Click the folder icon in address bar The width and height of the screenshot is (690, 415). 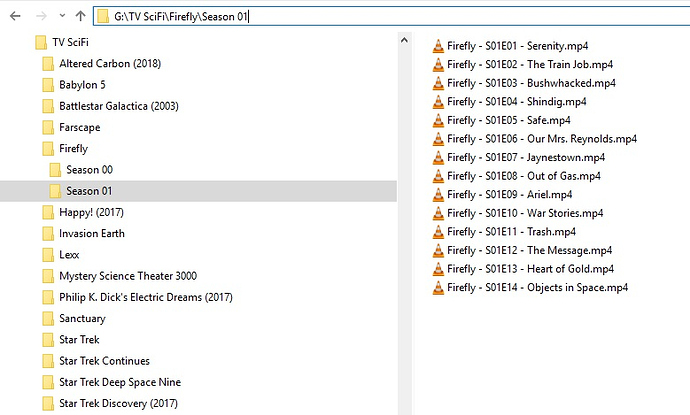[x=103, y=16]
